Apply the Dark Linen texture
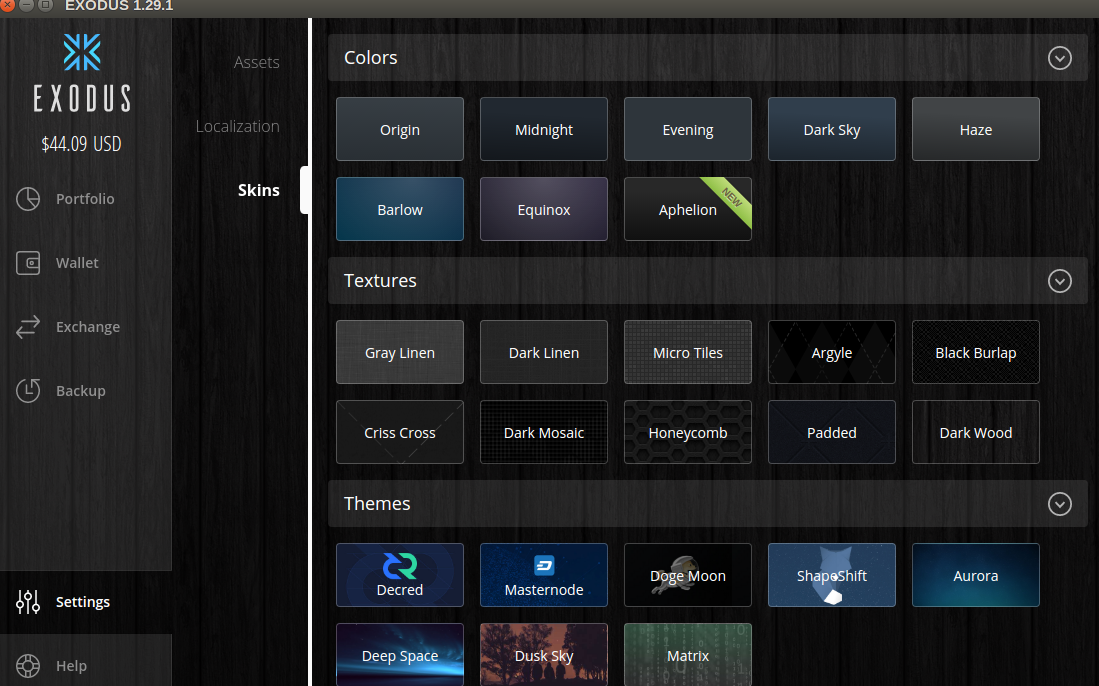Screen dimensions: 1099x686 (x=544, y=352)
